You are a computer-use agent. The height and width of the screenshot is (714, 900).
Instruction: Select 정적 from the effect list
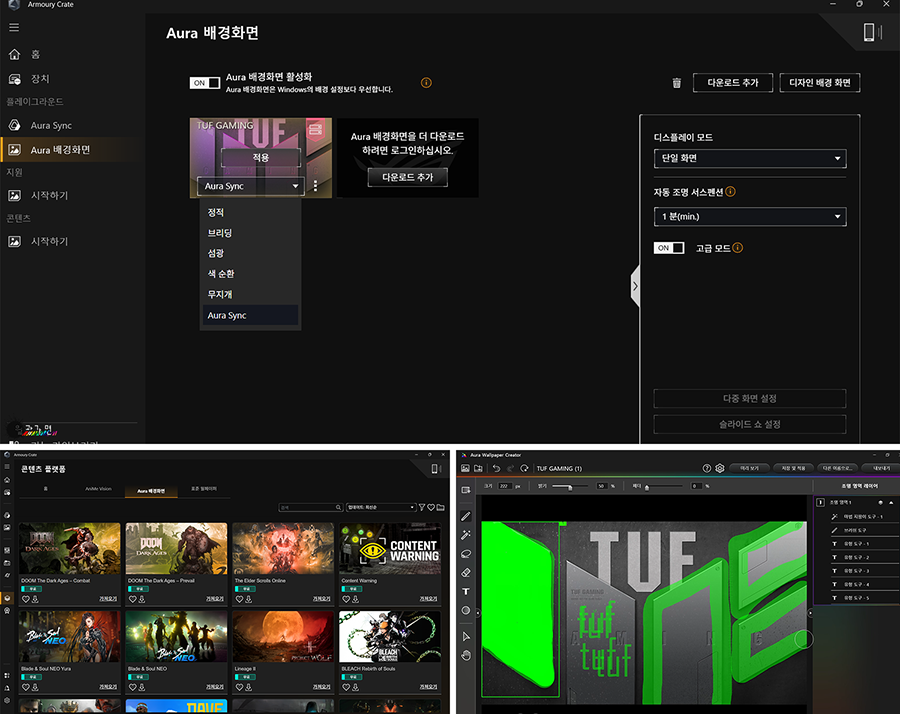pos(250,212)
